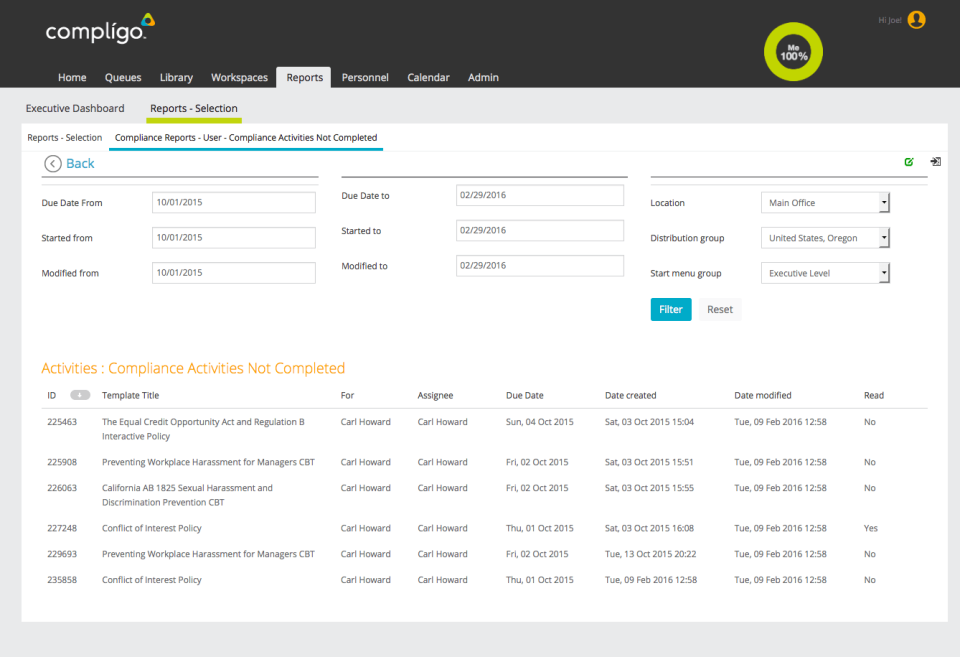Open the user profile avatar icon
Screen dimensions: 960x657
[917, 20]
